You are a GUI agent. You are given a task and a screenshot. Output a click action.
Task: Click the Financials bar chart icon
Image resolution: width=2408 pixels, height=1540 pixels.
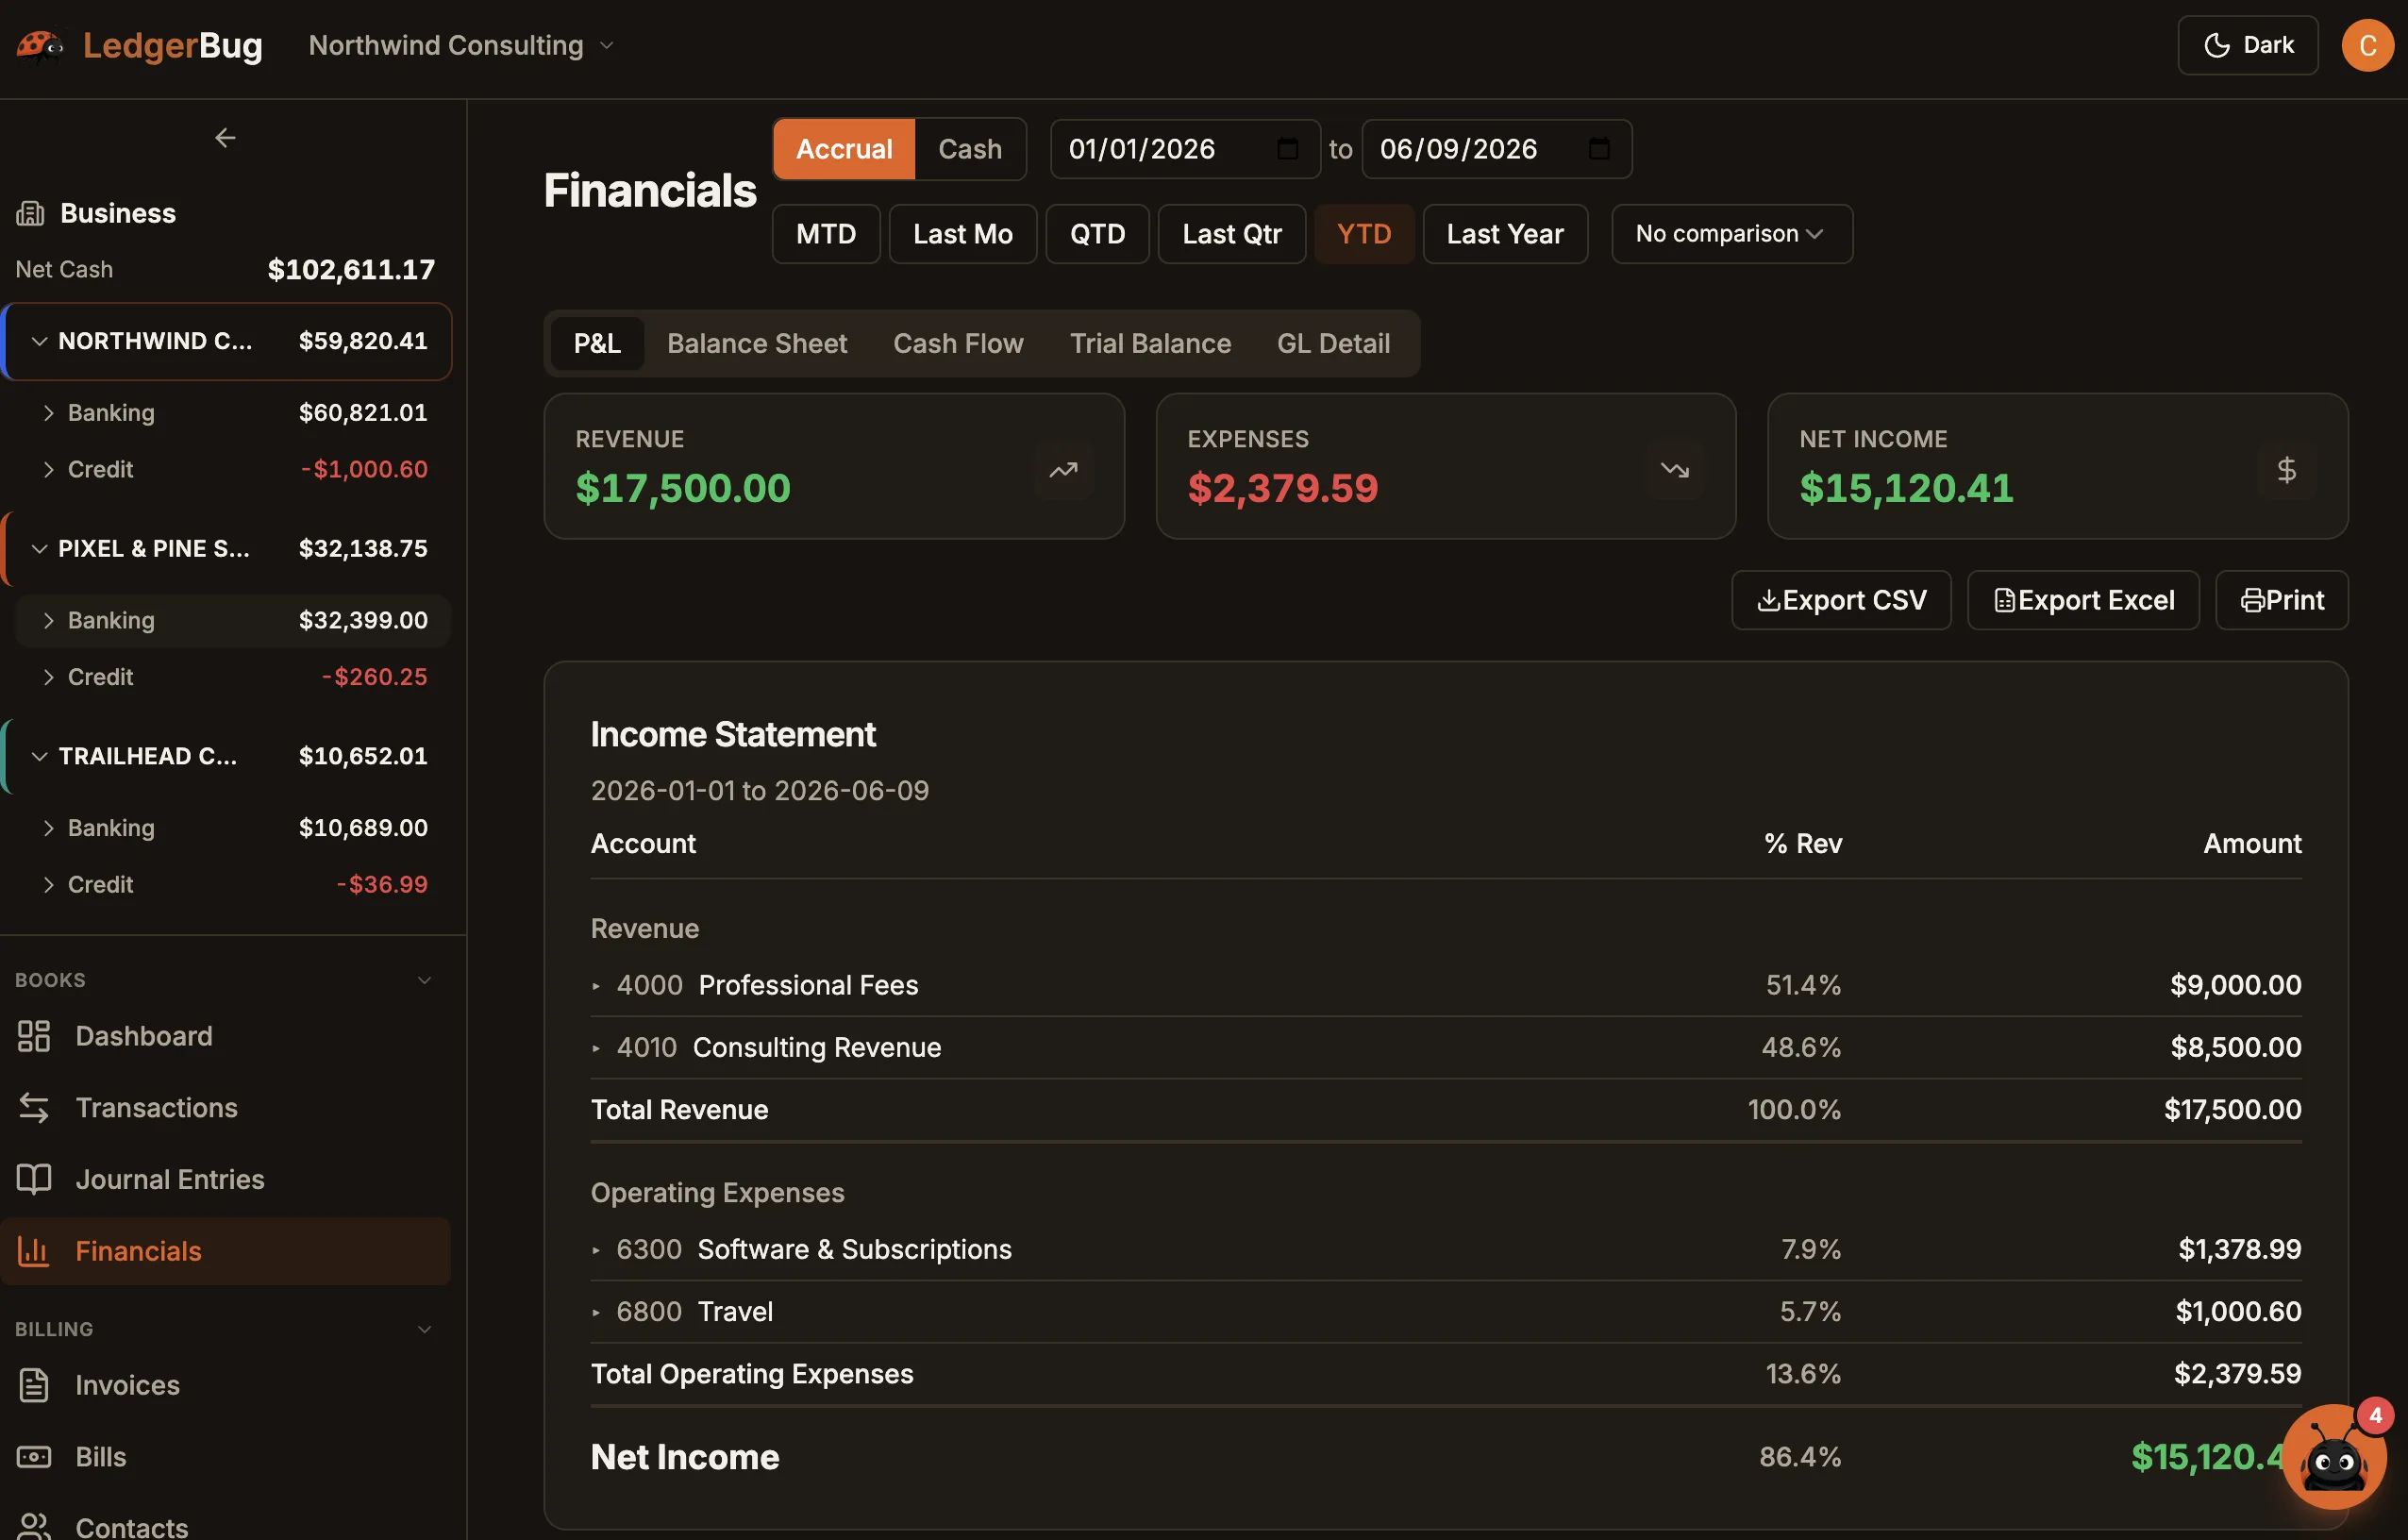click(34, 1251)
